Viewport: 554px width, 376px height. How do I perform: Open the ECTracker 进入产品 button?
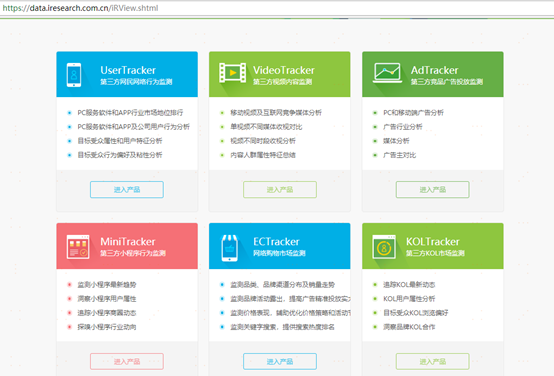tap(279, 362)
